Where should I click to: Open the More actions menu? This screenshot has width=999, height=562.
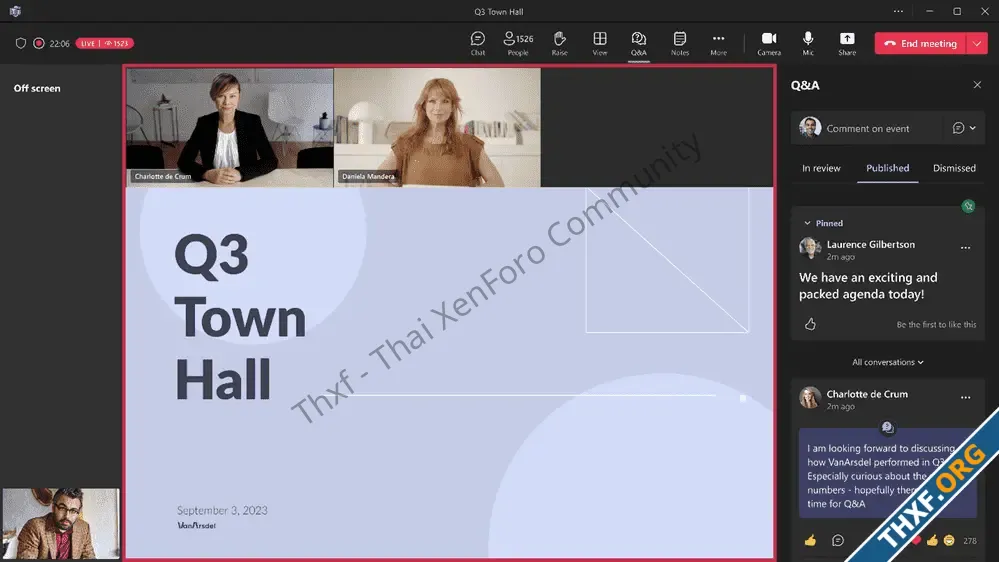(718, 43)
